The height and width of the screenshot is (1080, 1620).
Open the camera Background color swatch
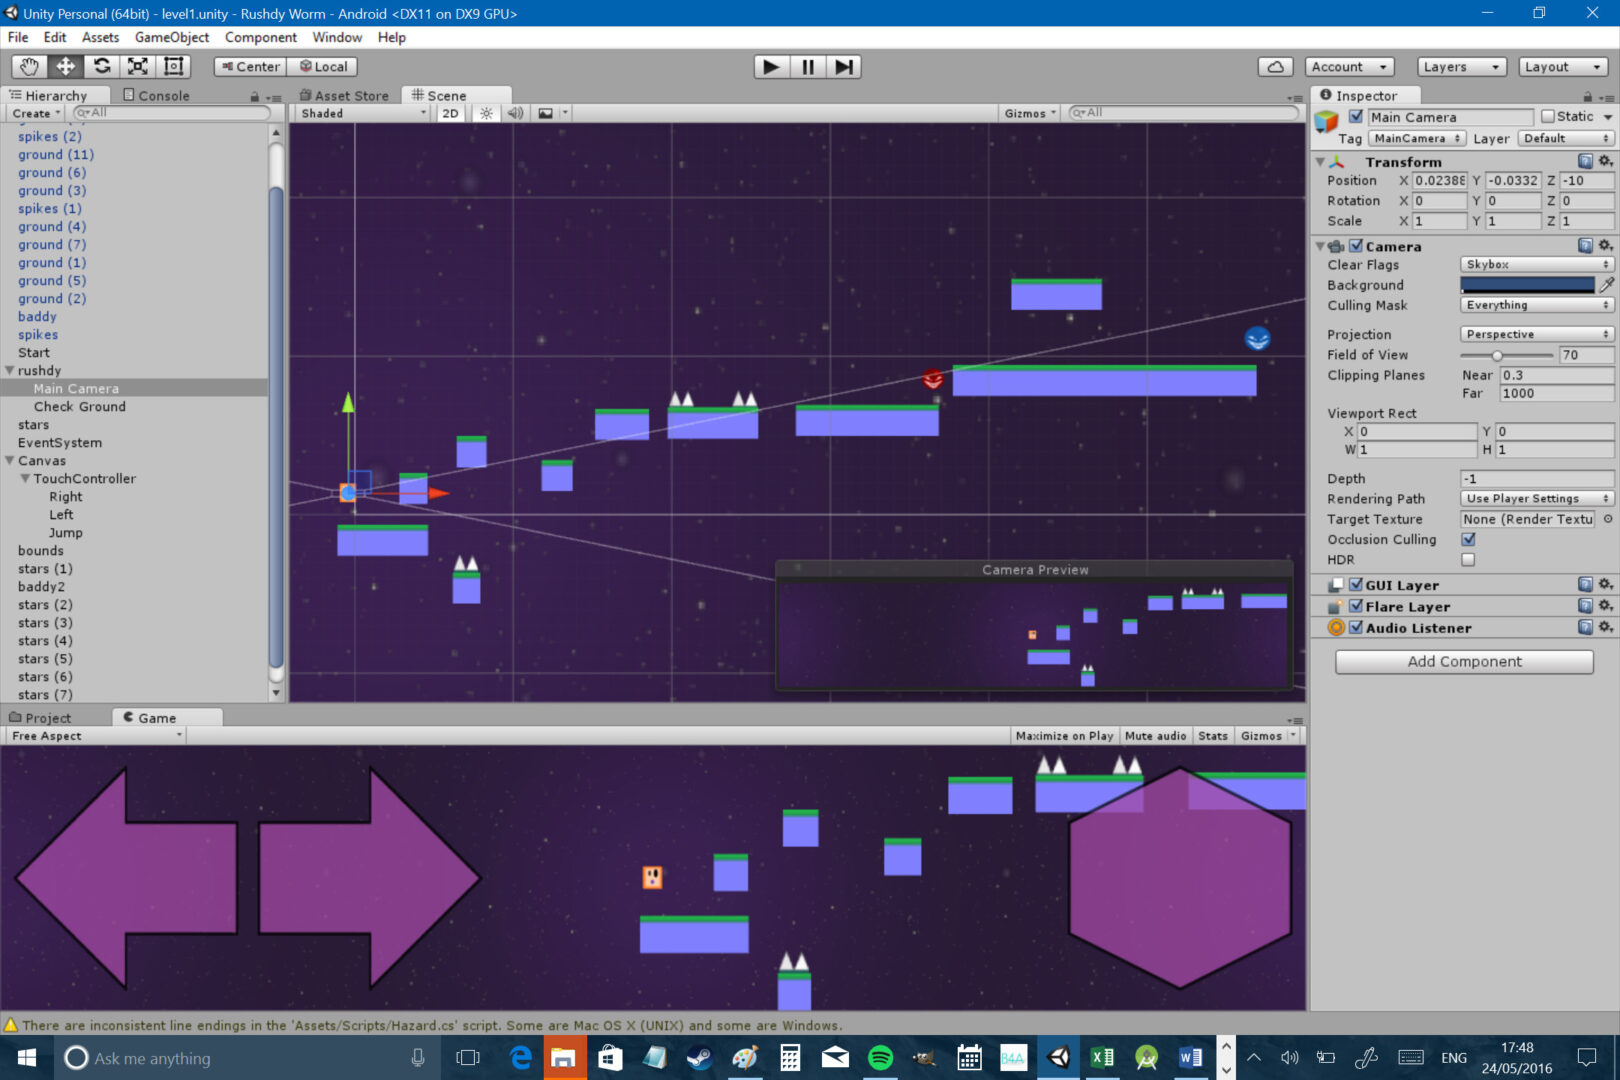click(x=1527, y=284)
